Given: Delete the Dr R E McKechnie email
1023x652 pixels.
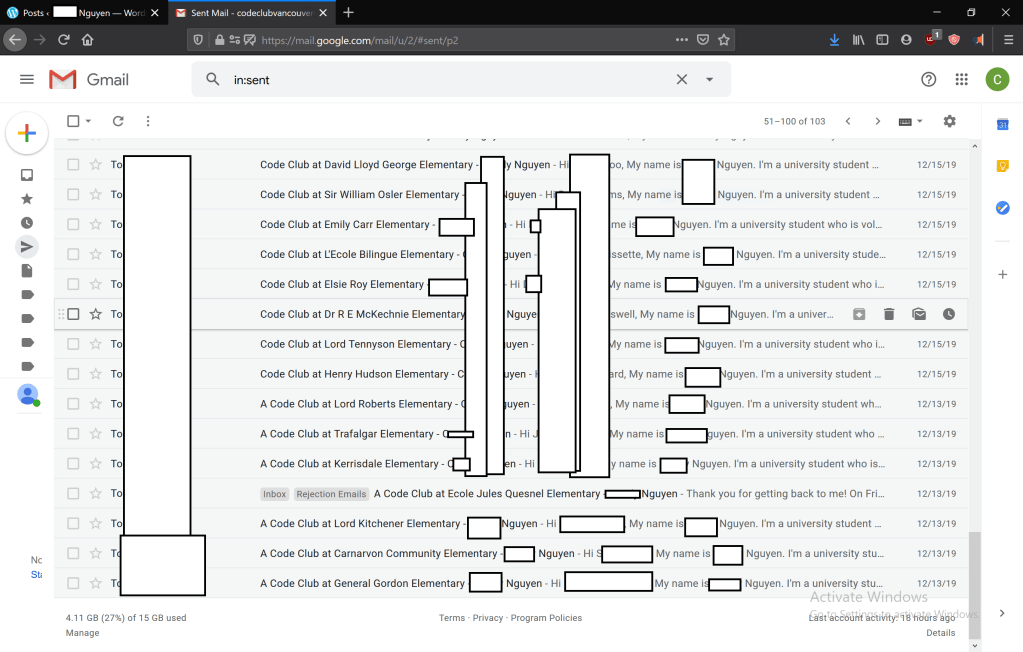Looking at the screenshot, I should [x=889, y=314].
